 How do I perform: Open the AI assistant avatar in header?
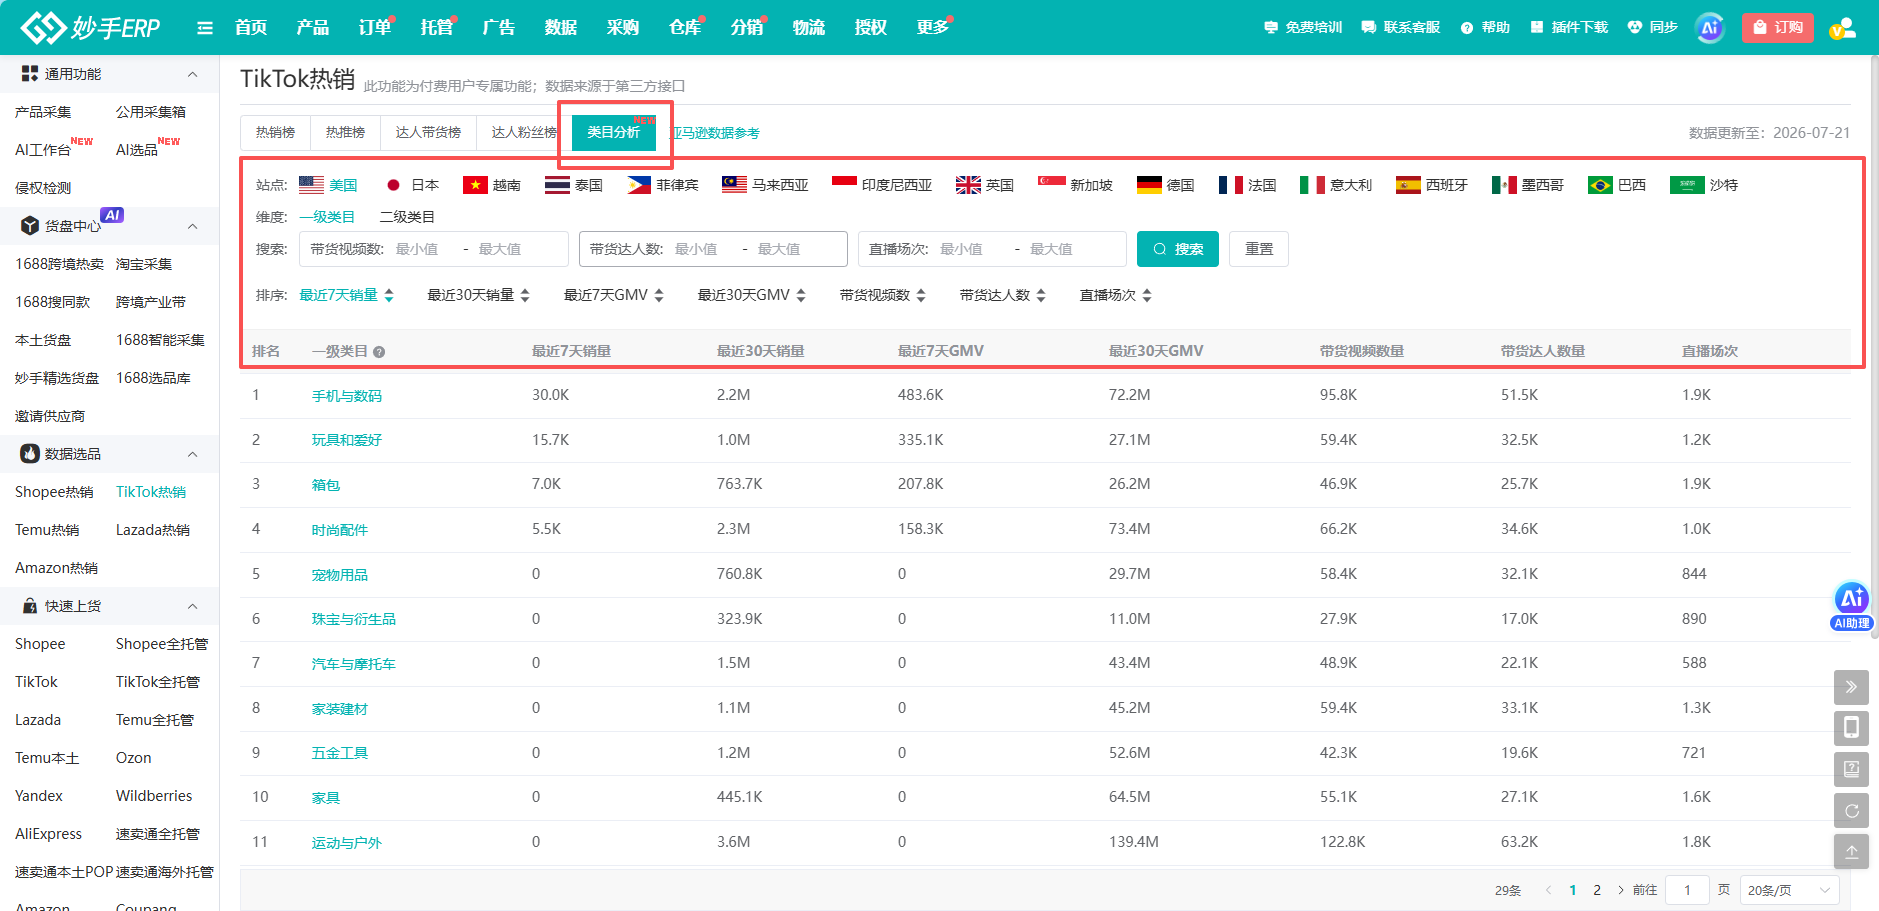[1710, 27]
